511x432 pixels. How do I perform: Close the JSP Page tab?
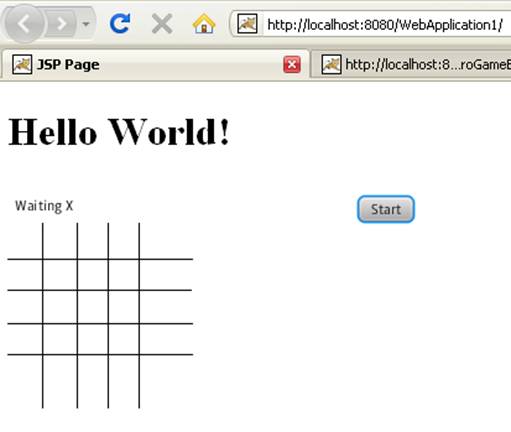pos(292,64)
